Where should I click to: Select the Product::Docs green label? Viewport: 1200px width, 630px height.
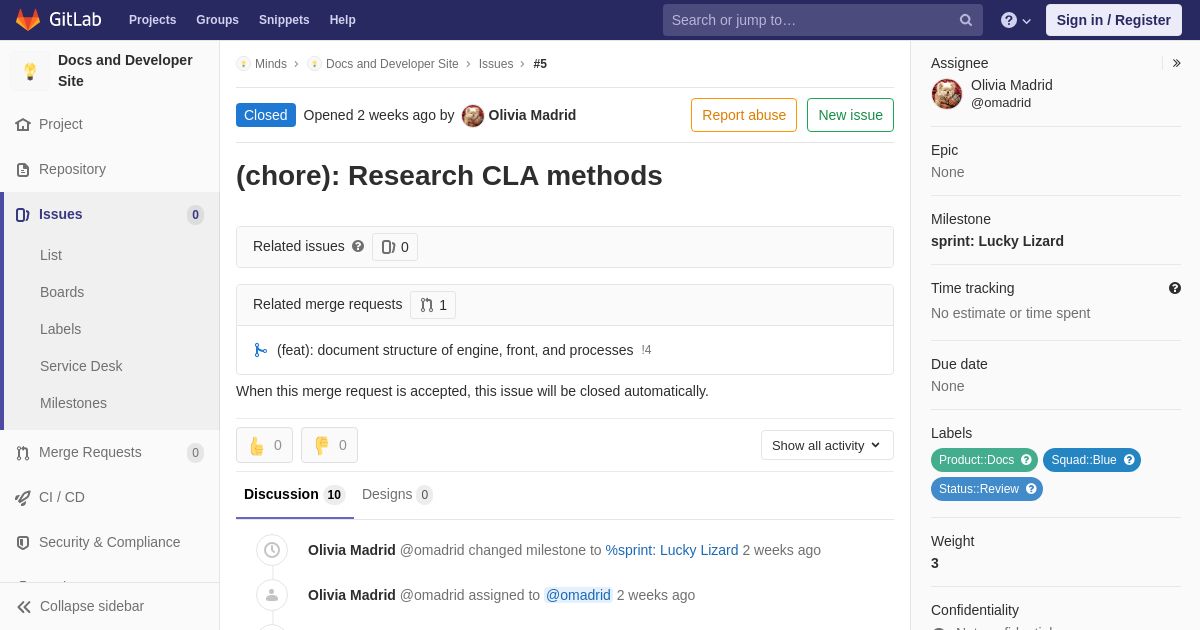(x=984, y=460)
